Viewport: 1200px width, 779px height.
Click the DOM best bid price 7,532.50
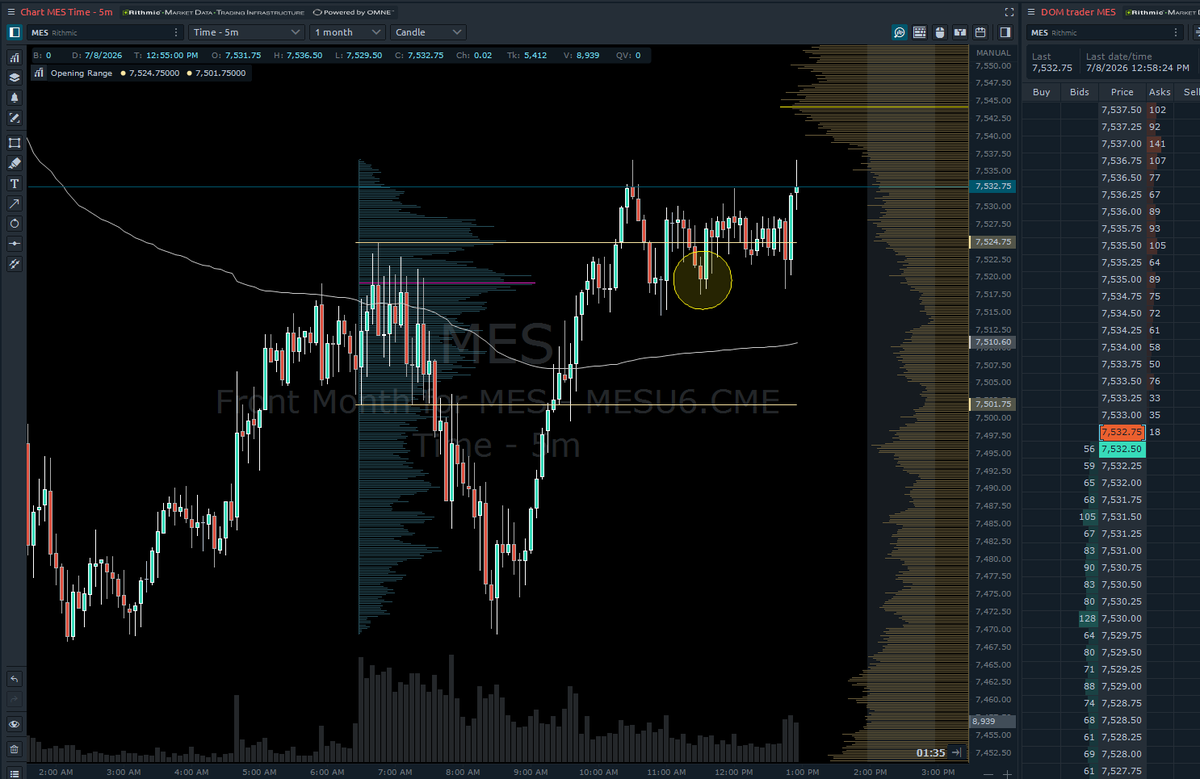tap(1121, 449)
